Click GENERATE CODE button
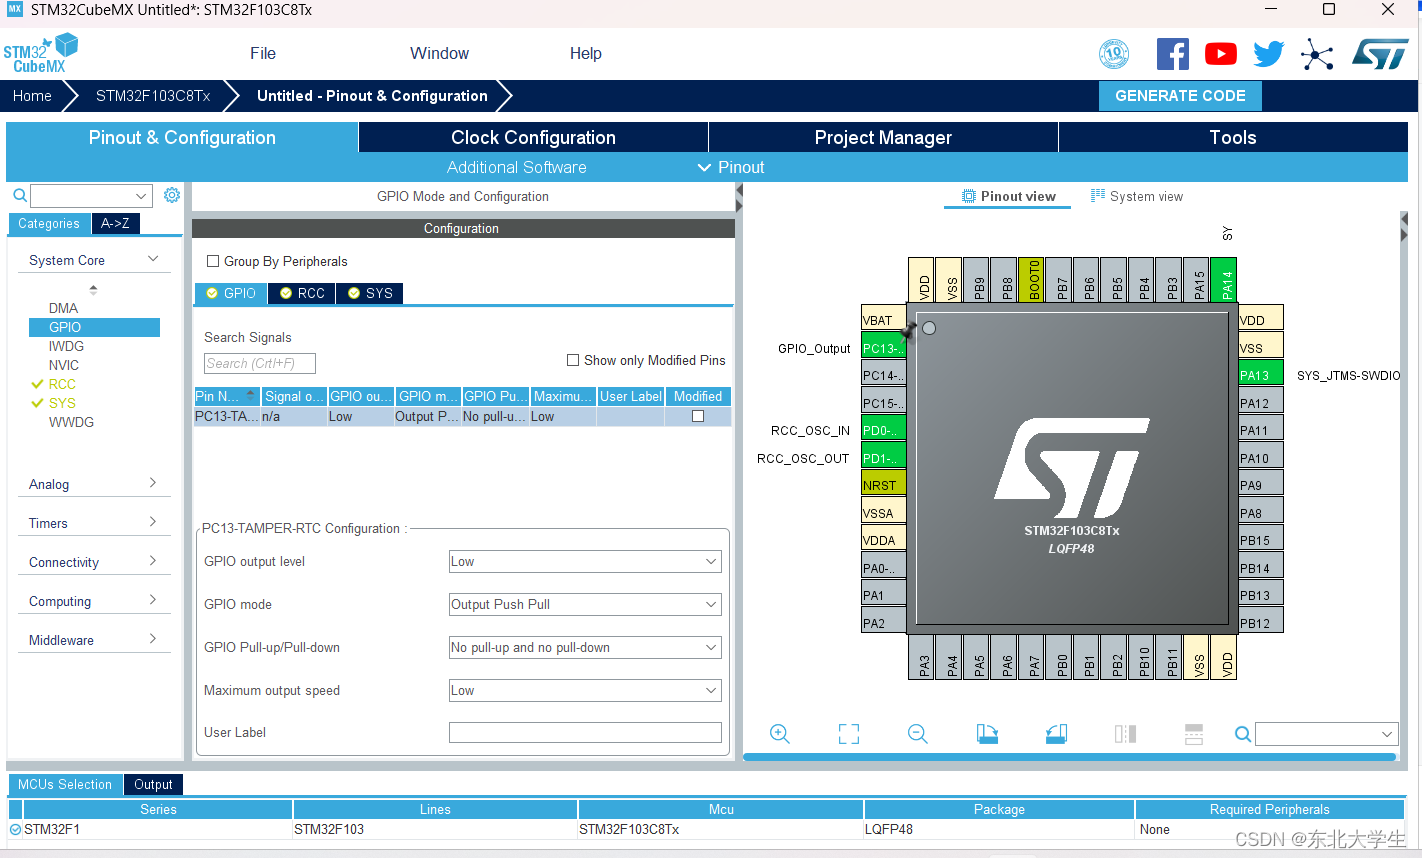This screenshot has height=858, width=1422. 1180,96
